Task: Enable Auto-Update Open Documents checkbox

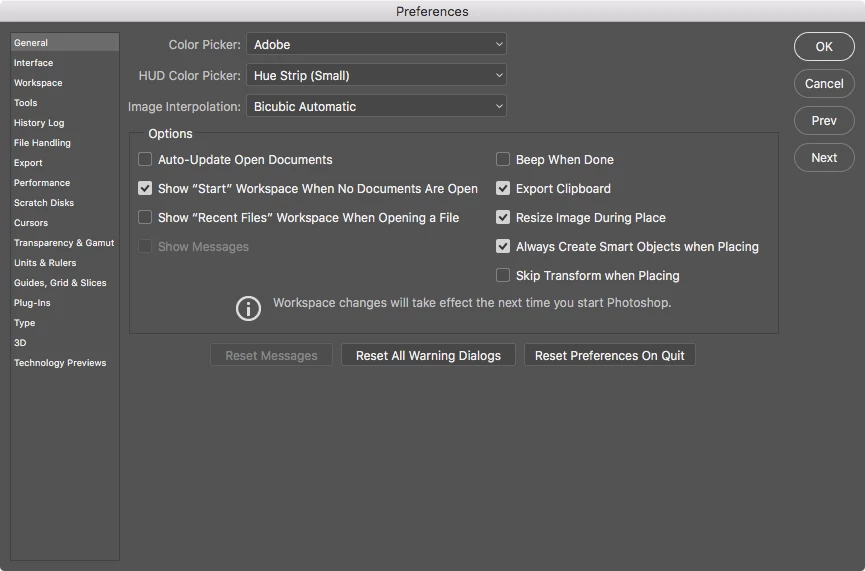Action: [145, 159]
